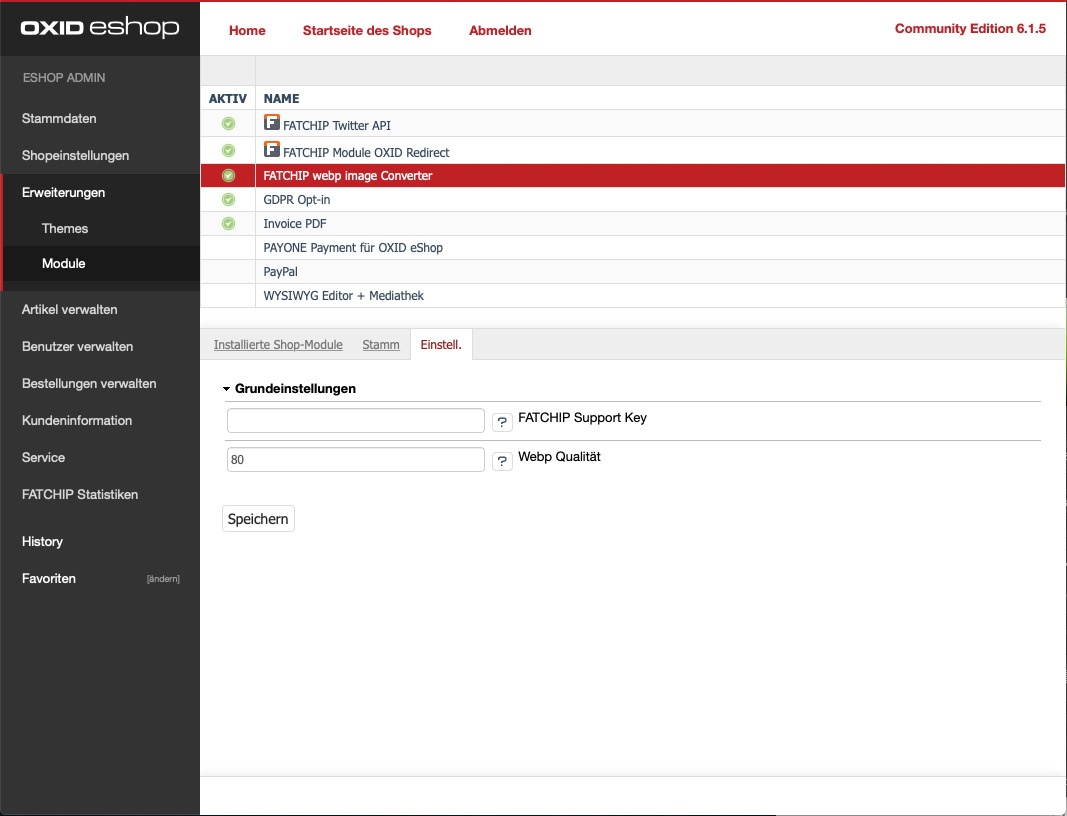Image resolution: width=1067 pixels, height=816 pixels.
Task: Open the Stamm tab
Action: click(381, 344)
